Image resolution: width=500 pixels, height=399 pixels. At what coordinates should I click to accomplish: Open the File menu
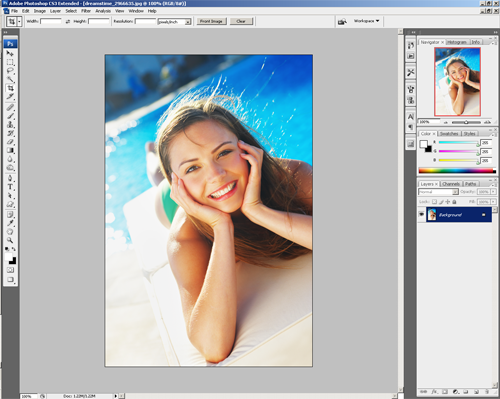click(14, 11)
